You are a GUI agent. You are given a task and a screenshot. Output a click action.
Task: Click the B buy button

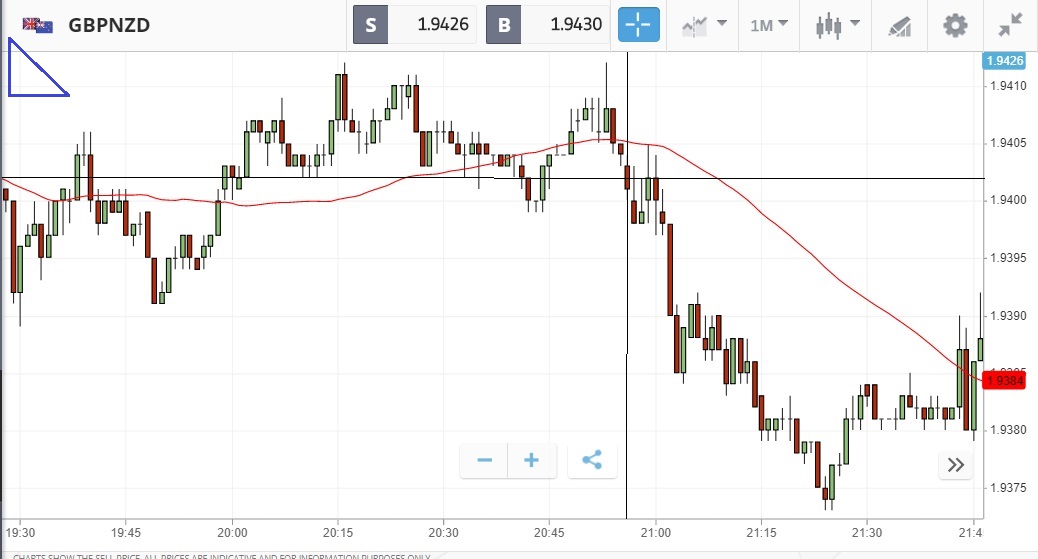tap(504, 25)
